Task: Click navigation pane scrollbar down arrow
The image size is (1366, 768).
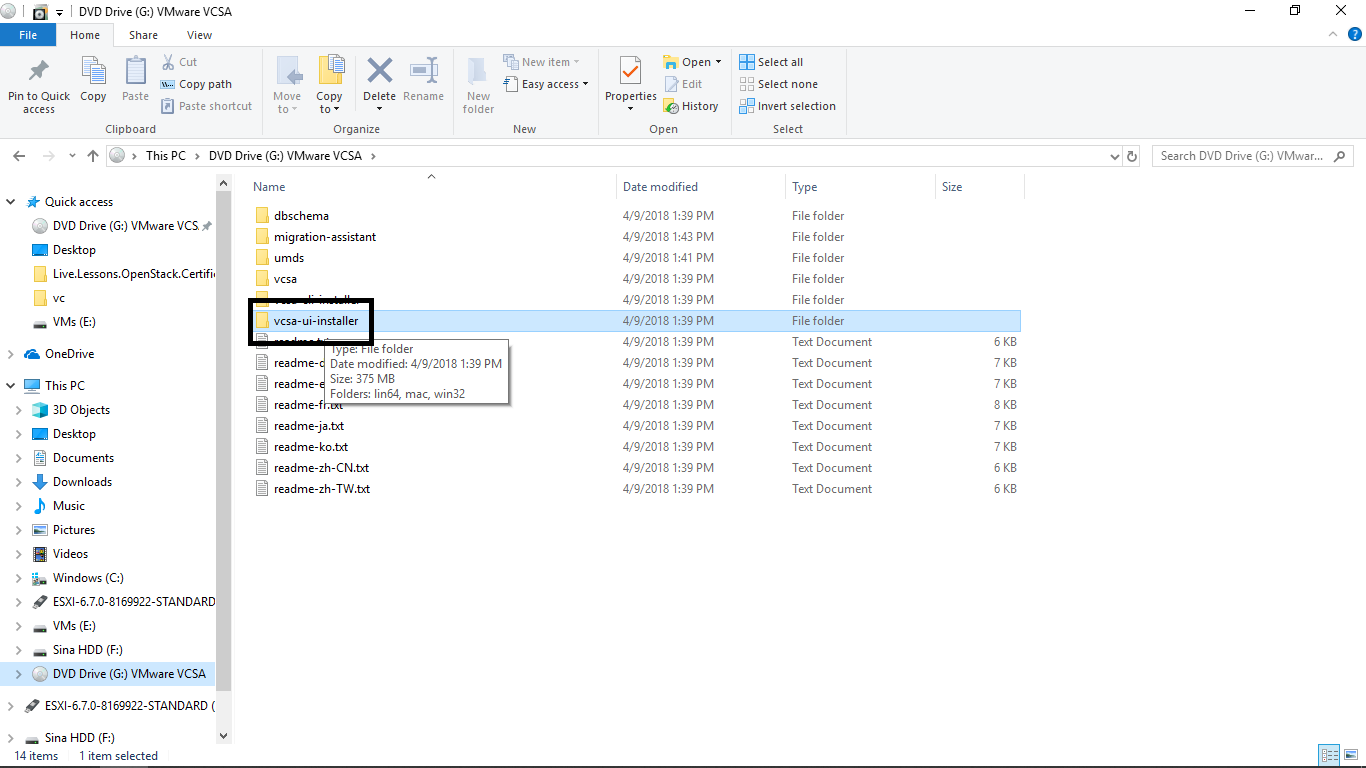Action: [223, 735]
